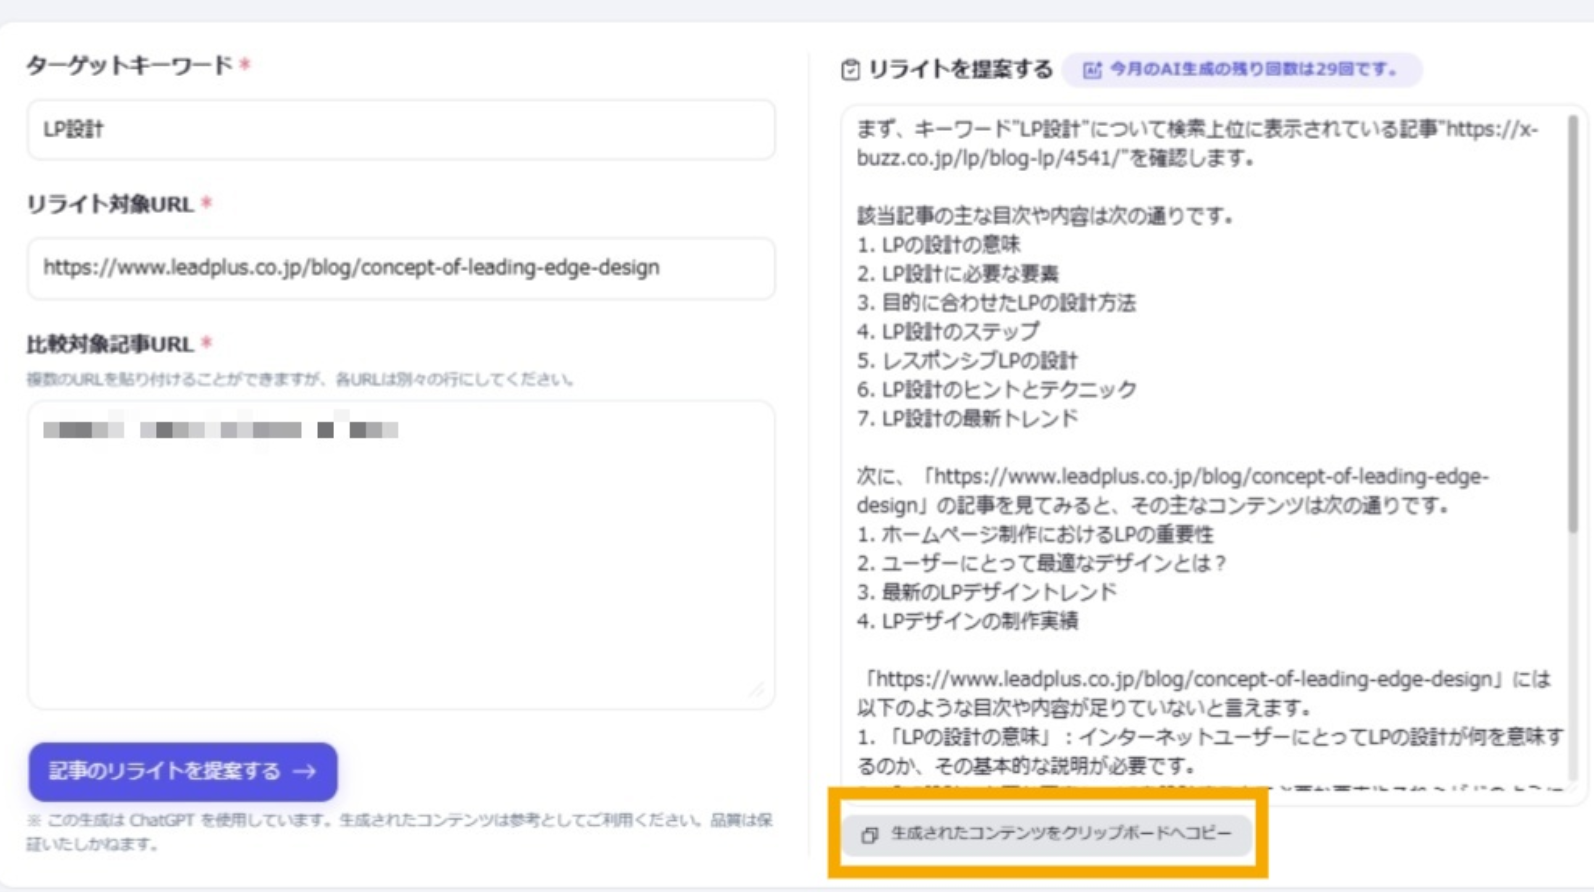This screenshot has height=892, width=1594.
Task: Click the ターゲットキーワード field label
Action: pyautogui.click(x=129, y=66)
